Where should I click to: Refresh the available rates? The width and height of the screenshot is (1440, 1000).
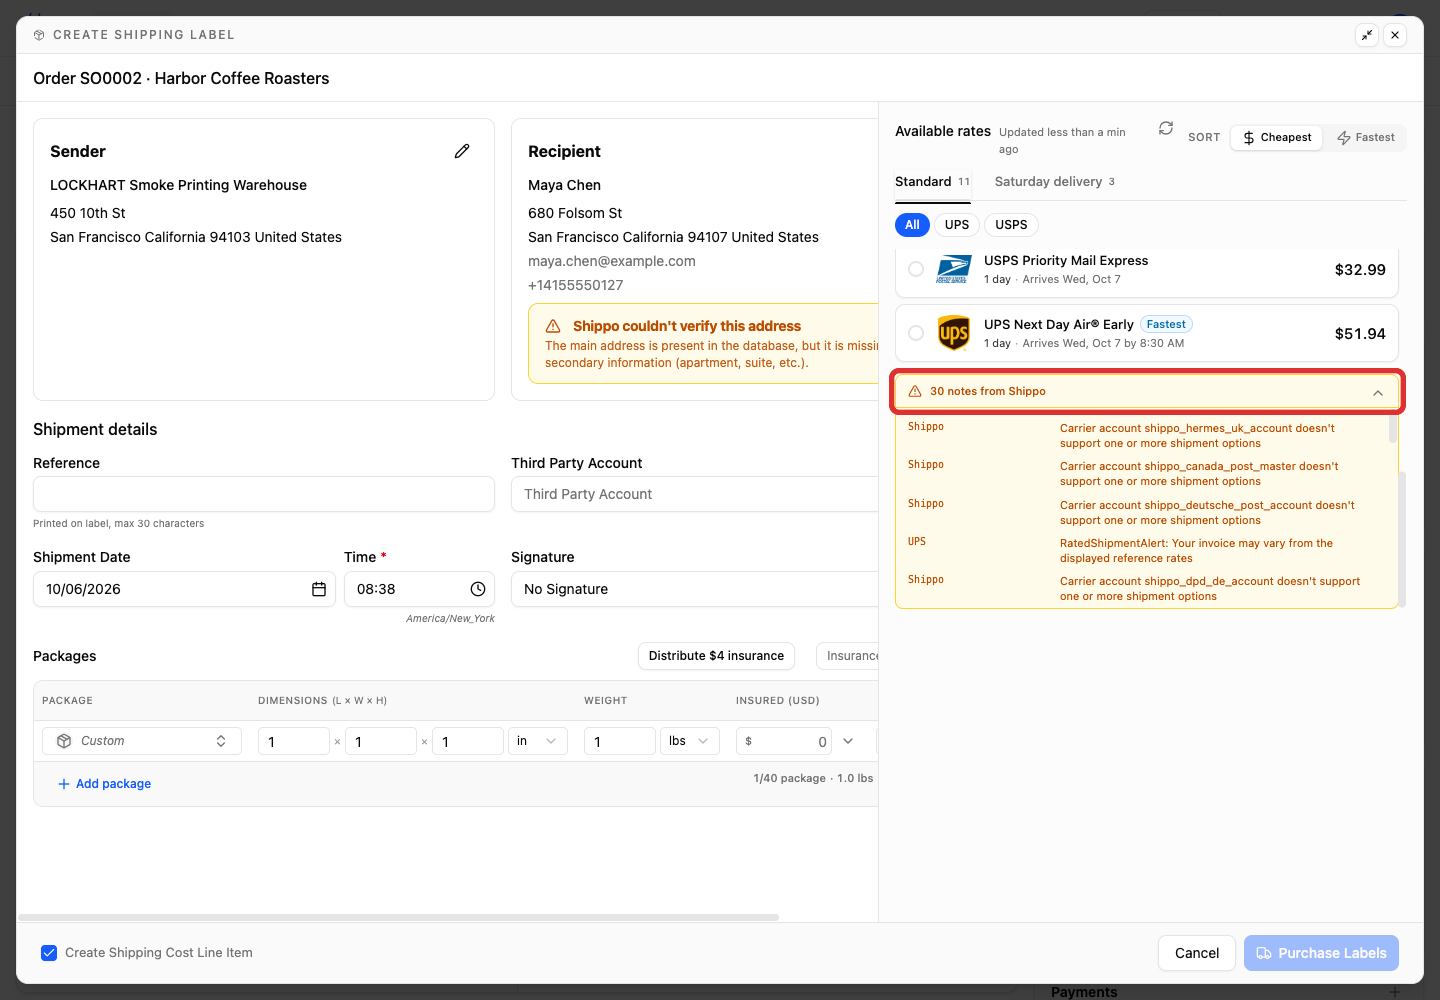pyautogui.click(x=1166, y=129)
